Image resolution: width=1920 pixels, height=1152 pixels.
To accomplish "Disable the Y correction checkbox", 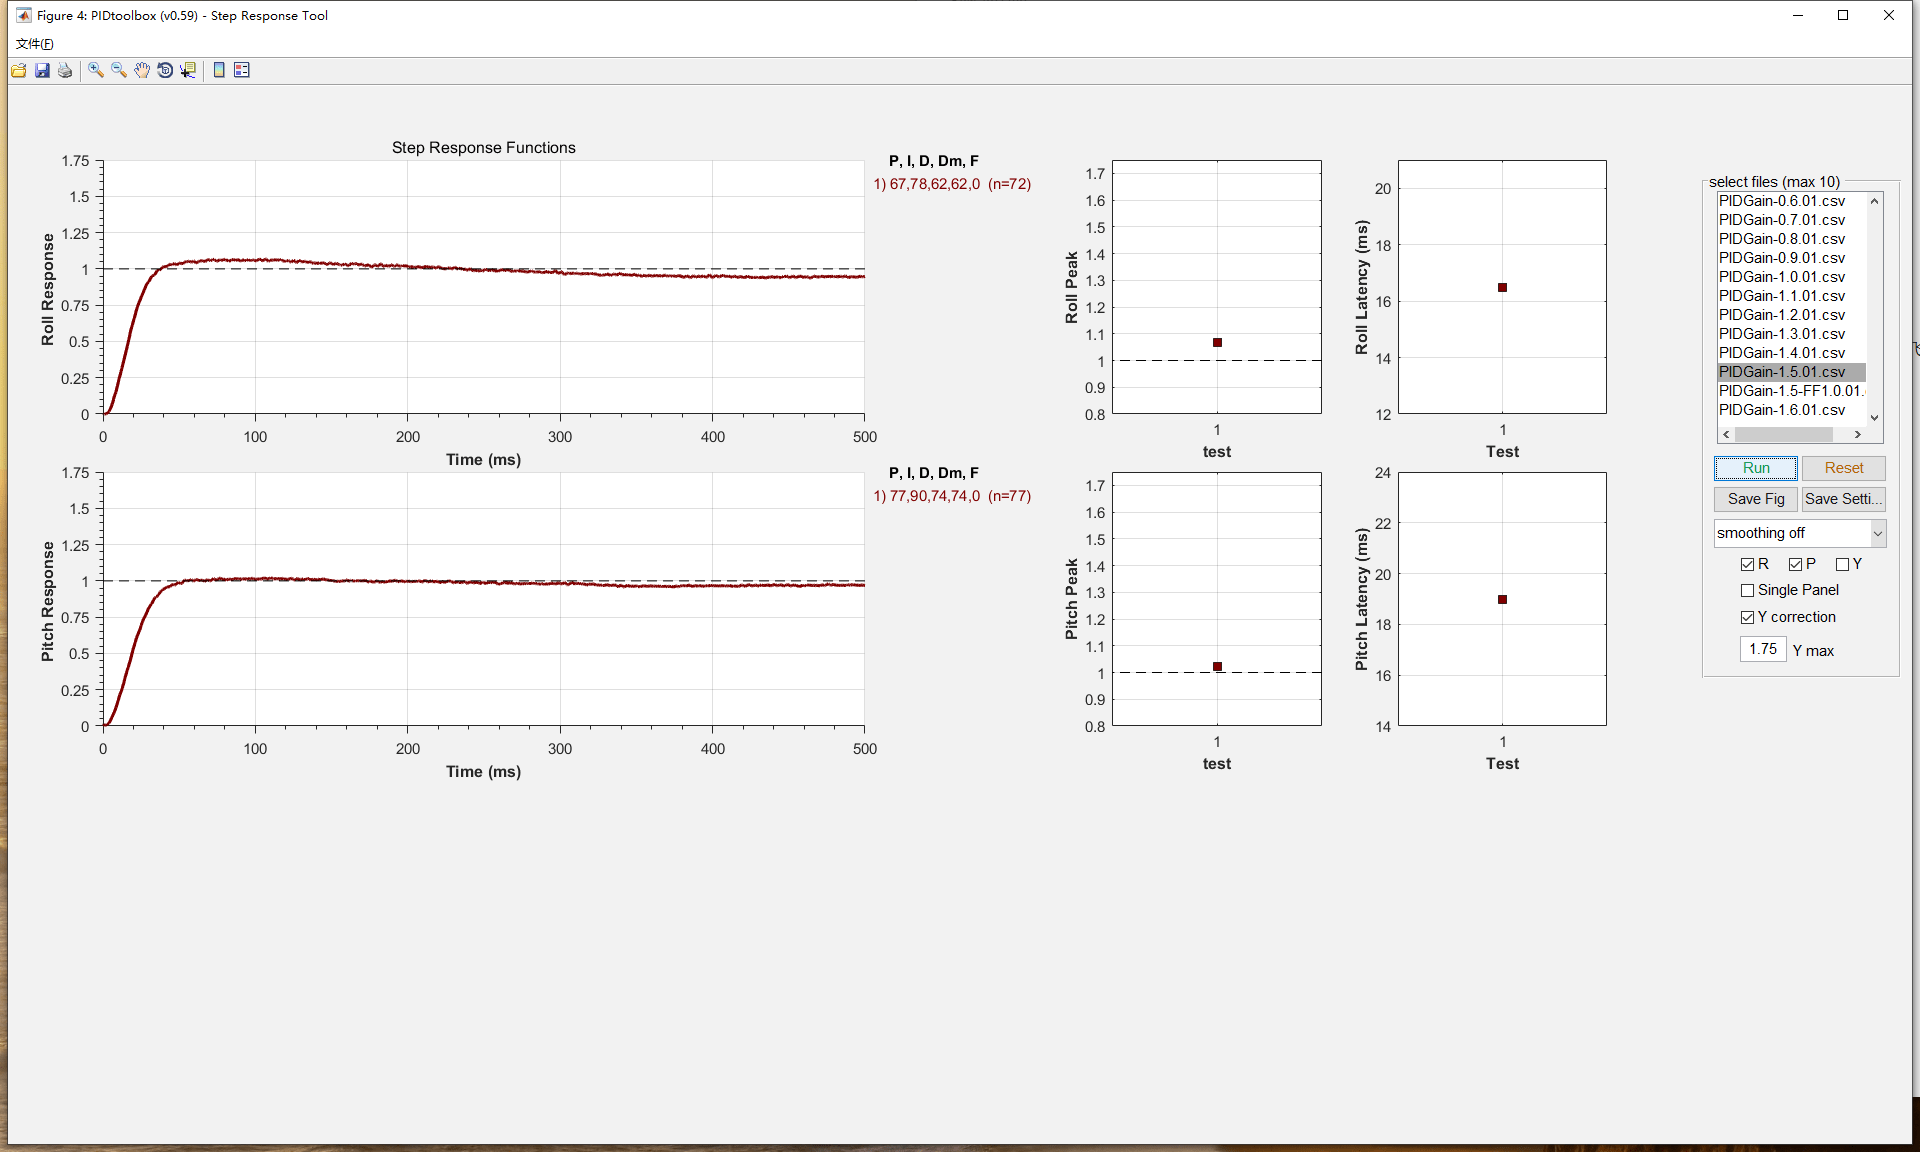I will coord(1749,617).
